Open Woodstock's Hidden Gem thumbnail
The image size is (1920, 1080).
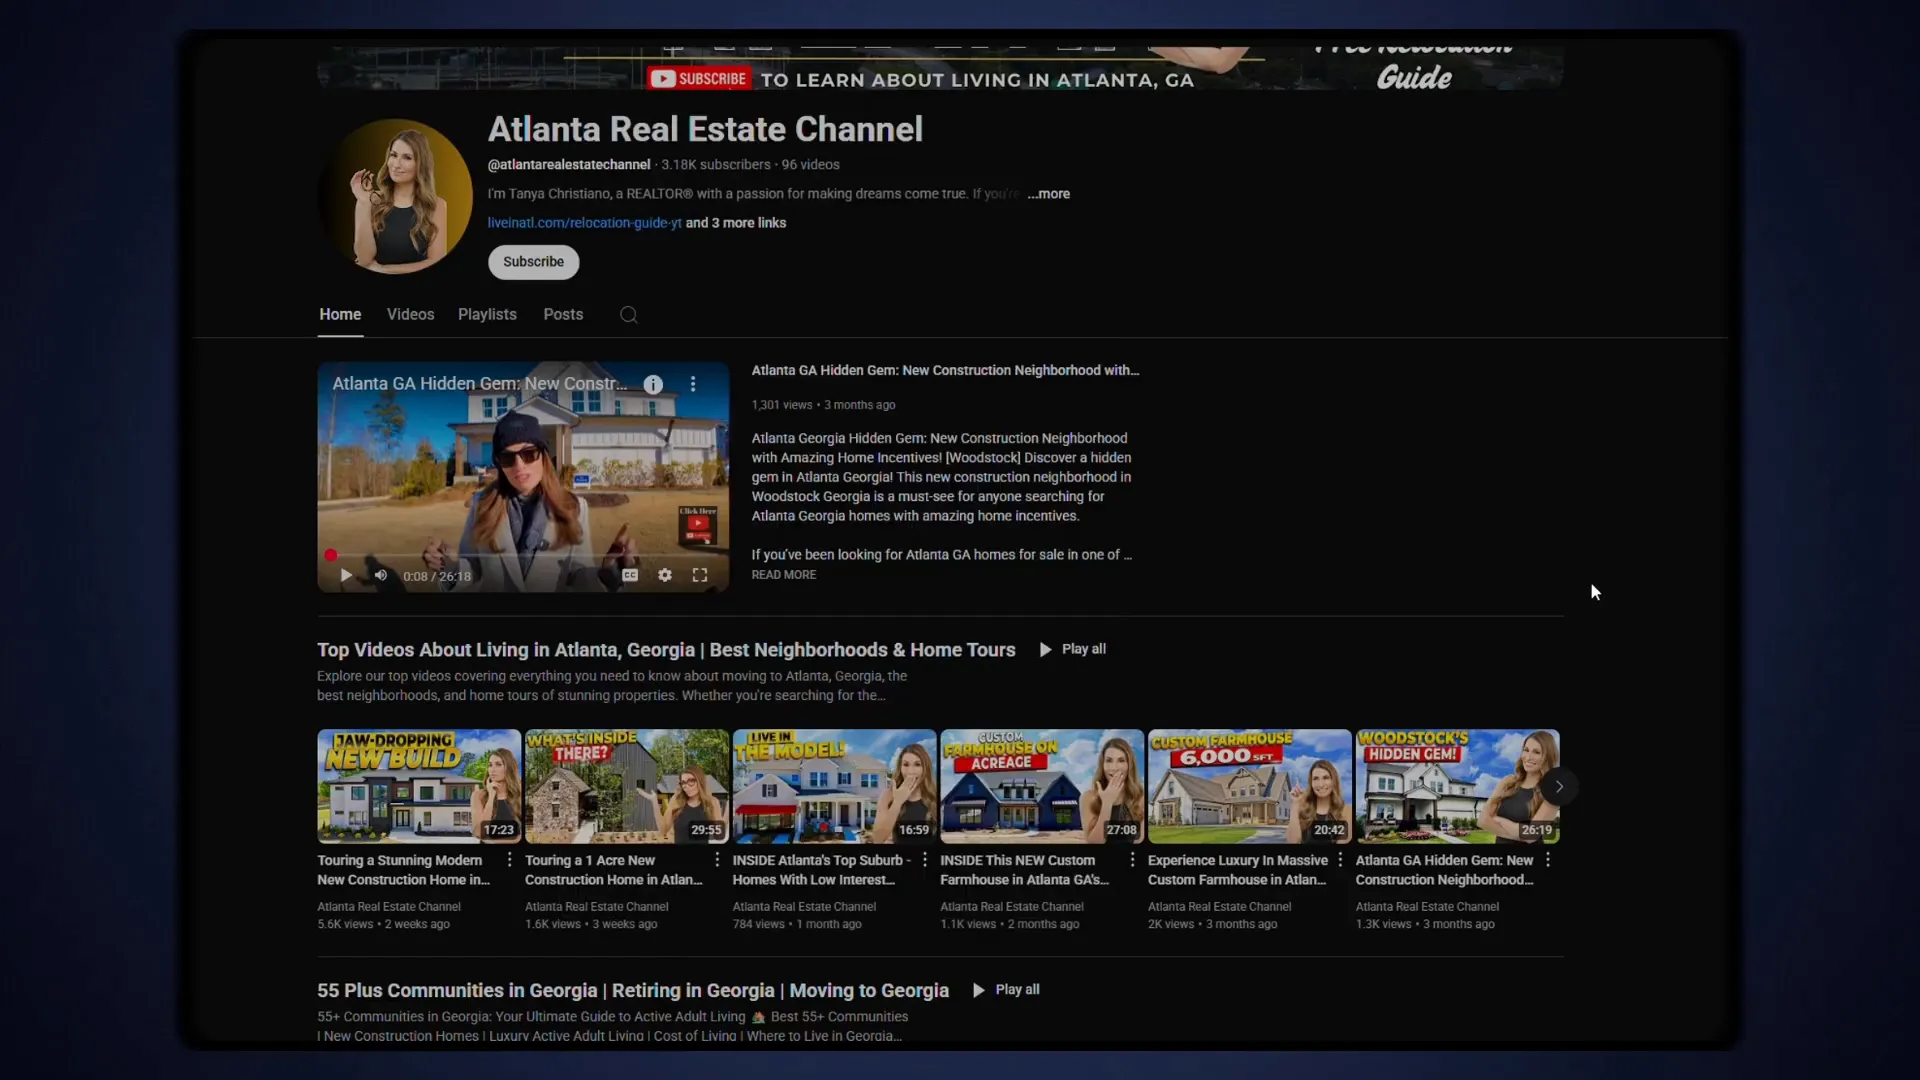click(x=1457, y=786)
